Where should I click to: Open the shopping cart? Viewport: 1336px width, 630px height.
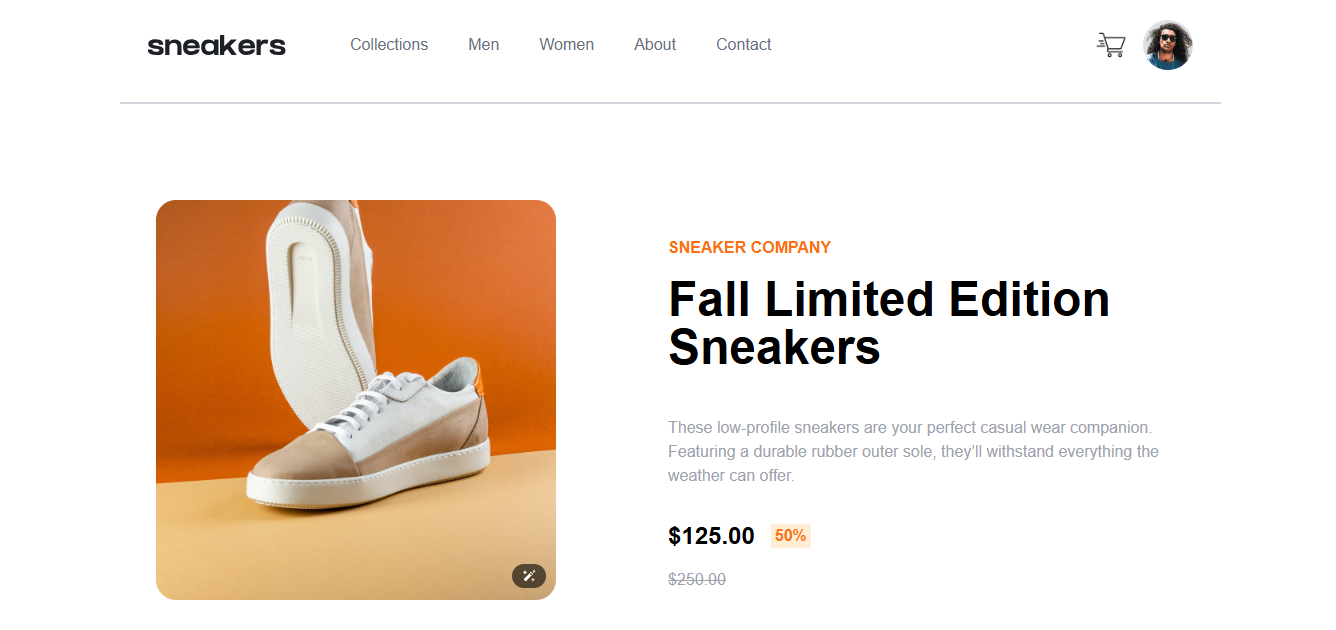pyautogui.click(x=1111, y=45)
